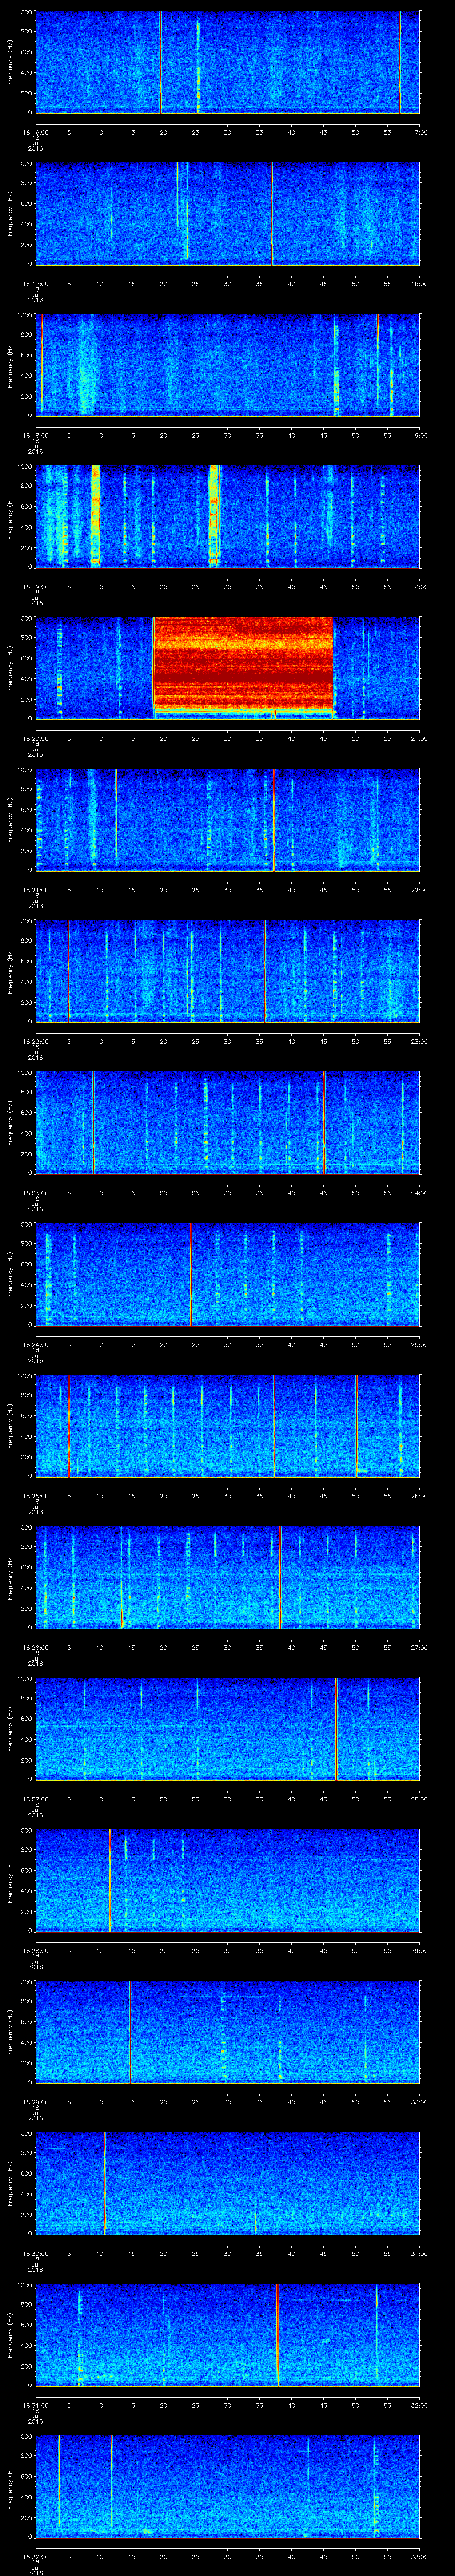Click the vertical line near 37 s in the 18:17 panel
Viewport: 455px width, 2576px height.
click(x=272, y=213)
